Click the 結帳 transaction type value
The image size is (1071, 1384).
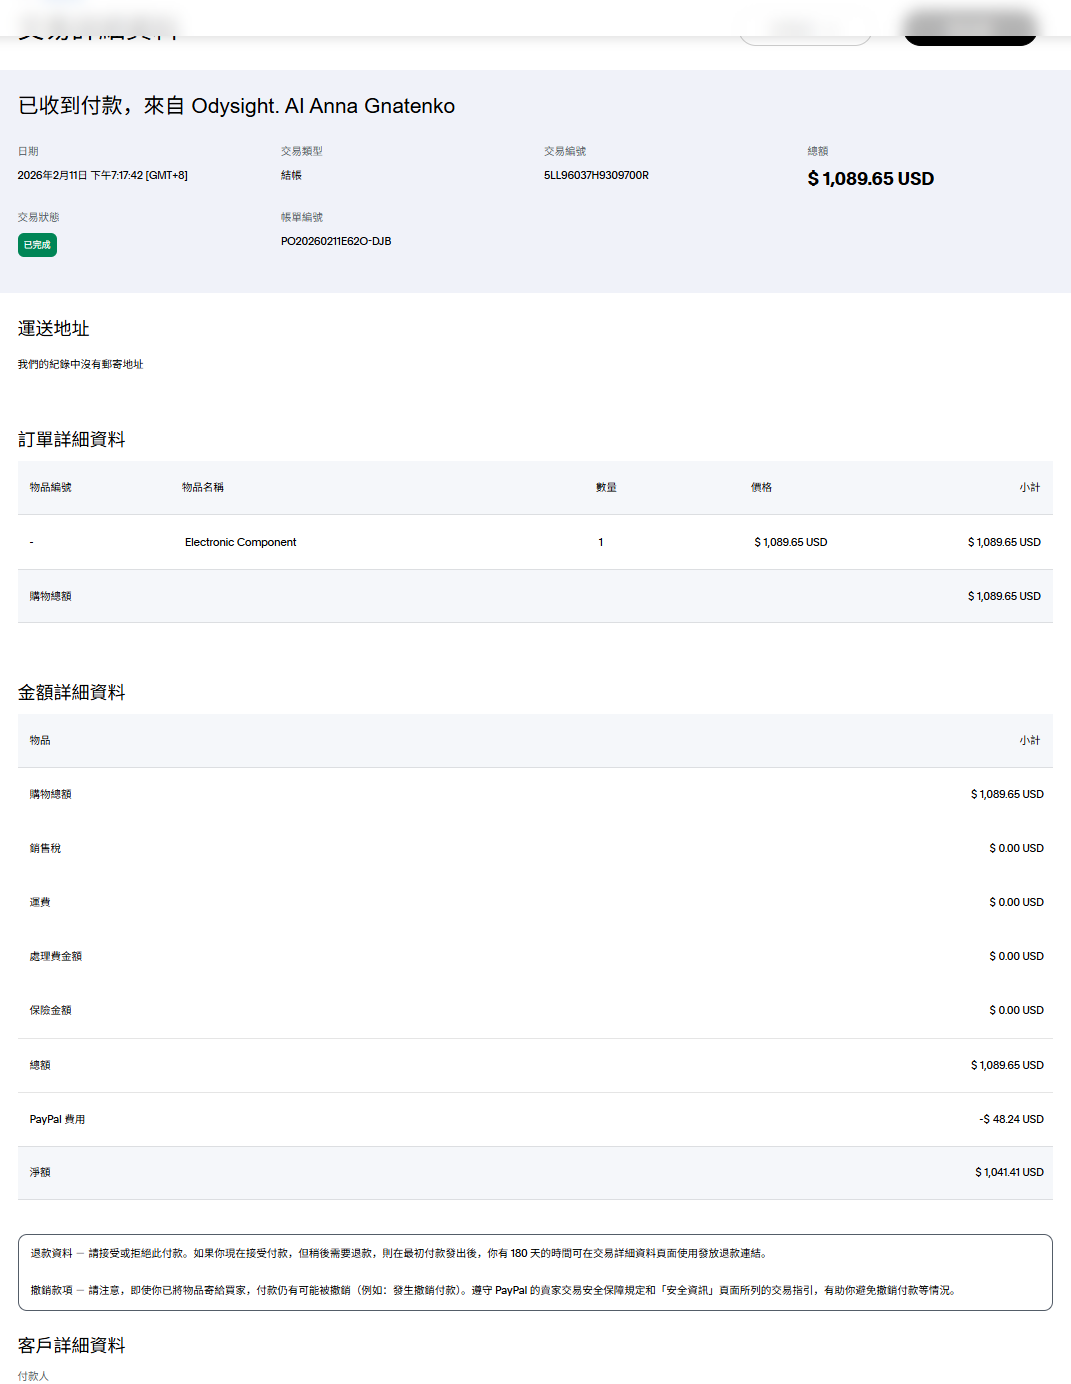[291, 175]
